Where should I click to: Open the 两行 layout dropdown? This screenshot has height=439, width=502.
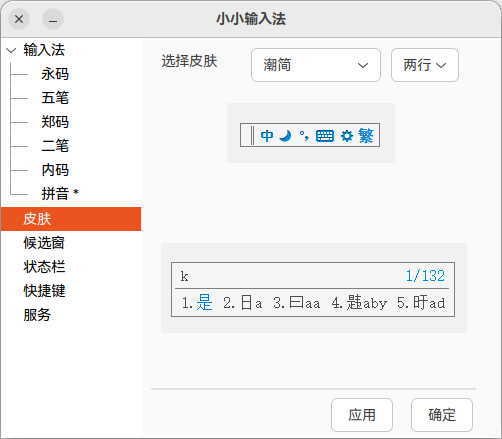tap(425, 65)
